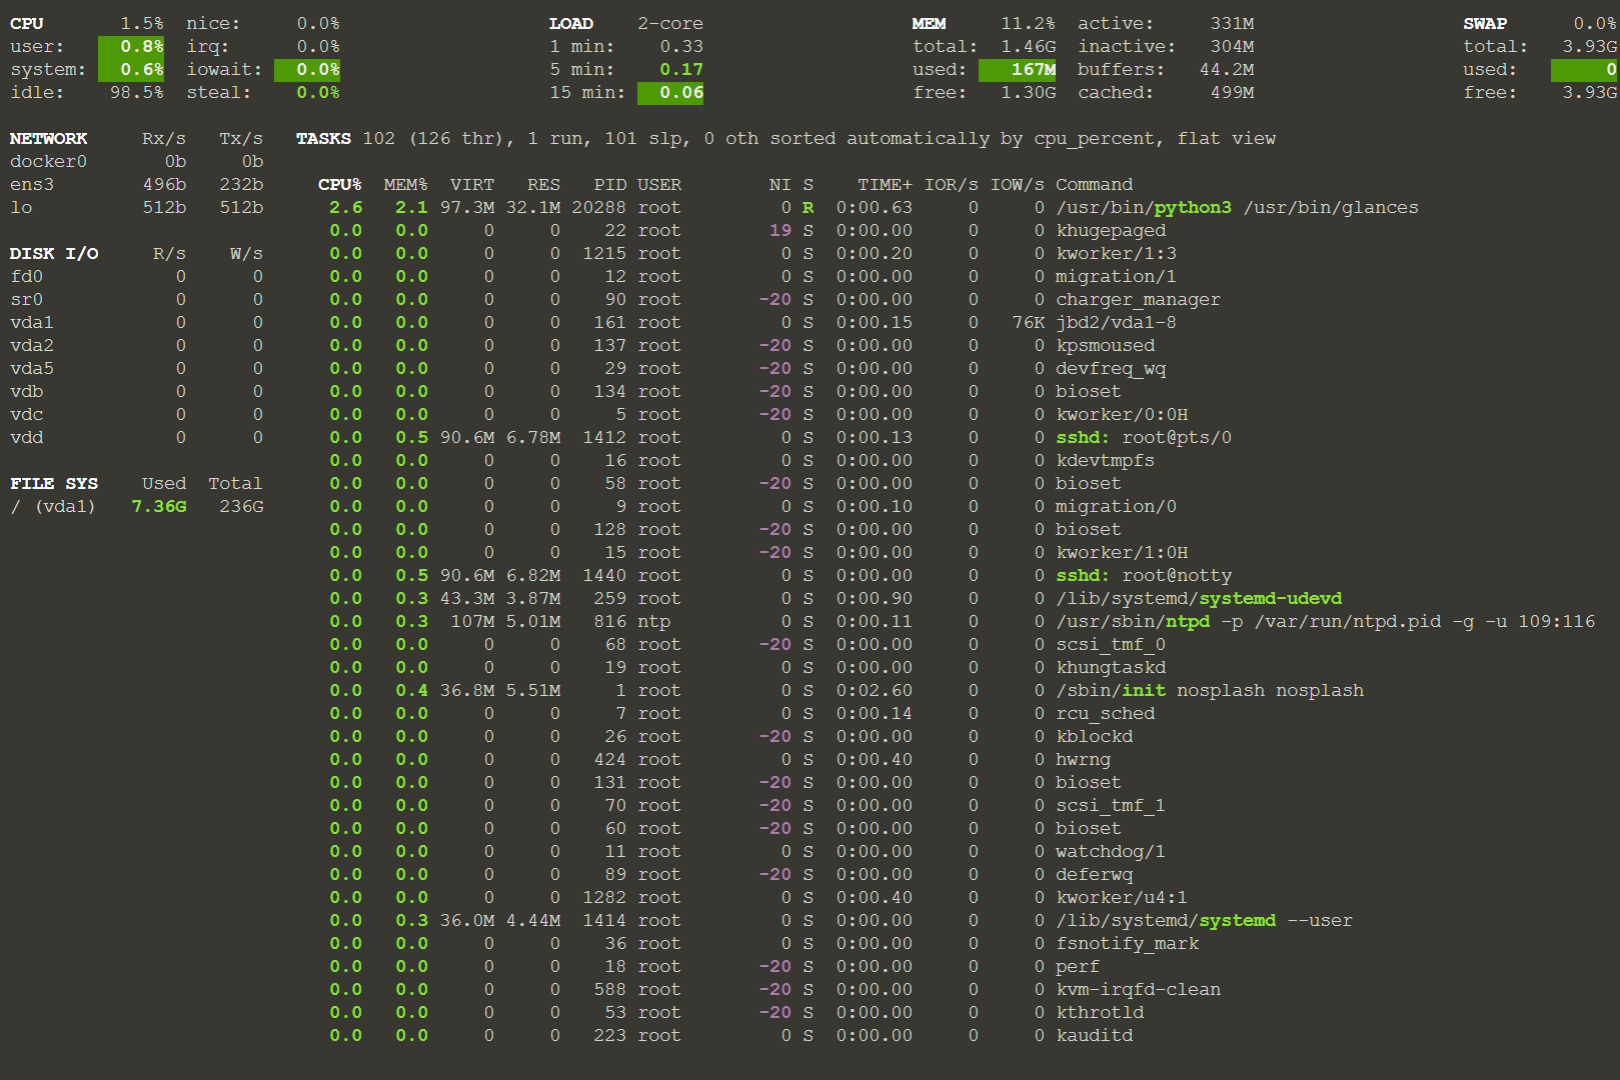Select the /sbin/init nosplash process
Viewport: 1620px width, 1080px height.
tap(847, 690)
